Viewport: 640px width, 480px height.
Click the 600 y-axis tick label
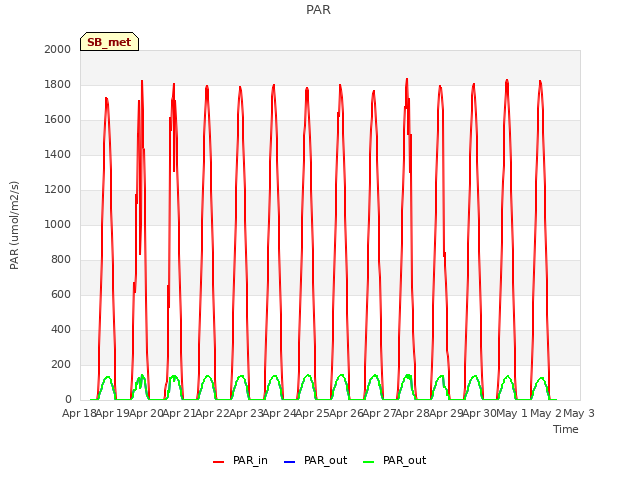pyautogui.click(x=61, y=294)
